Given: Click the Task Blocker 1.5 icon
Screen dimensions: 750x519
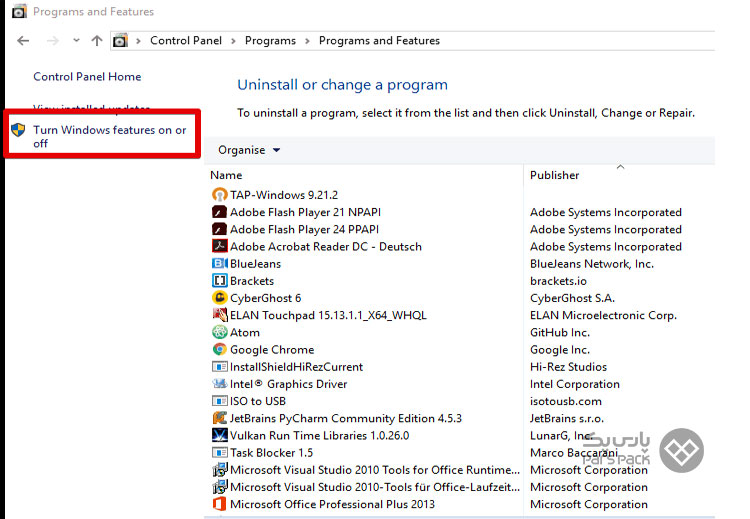Looking at the screenshot, I should (x=219, y=453).
